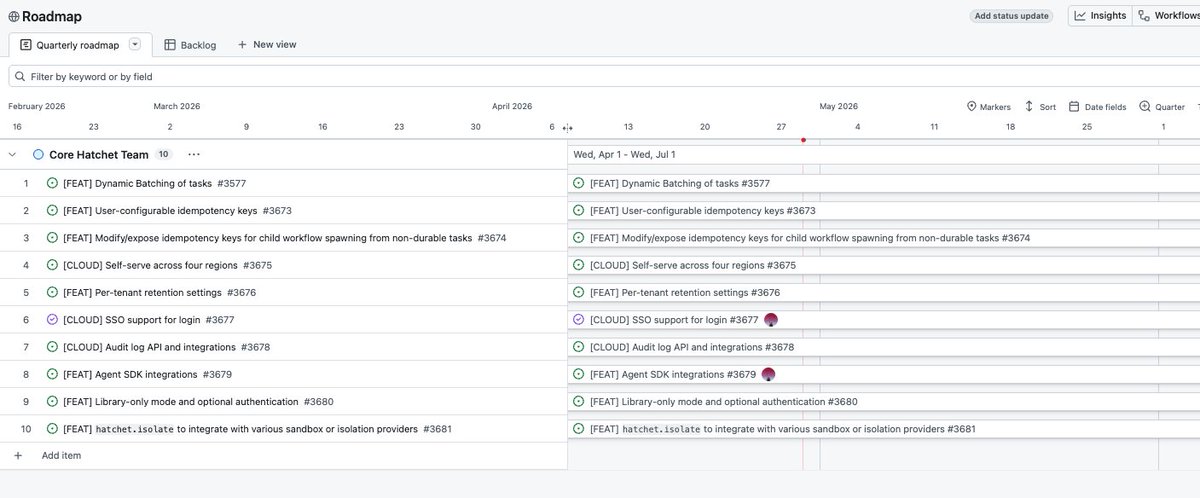
Task: Open SSO support for login #3677 in table
Action: 148,320
